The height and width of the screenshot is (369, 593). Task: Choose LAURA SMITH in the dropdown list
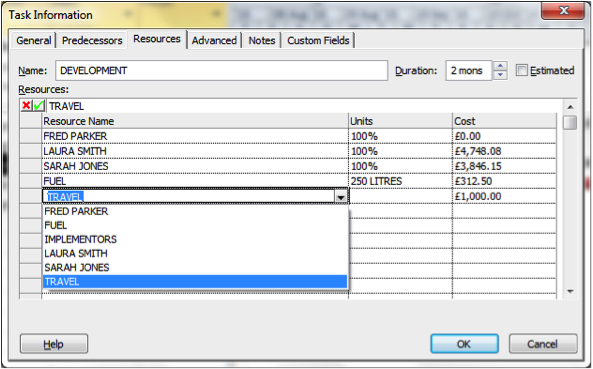pos(195,253)
